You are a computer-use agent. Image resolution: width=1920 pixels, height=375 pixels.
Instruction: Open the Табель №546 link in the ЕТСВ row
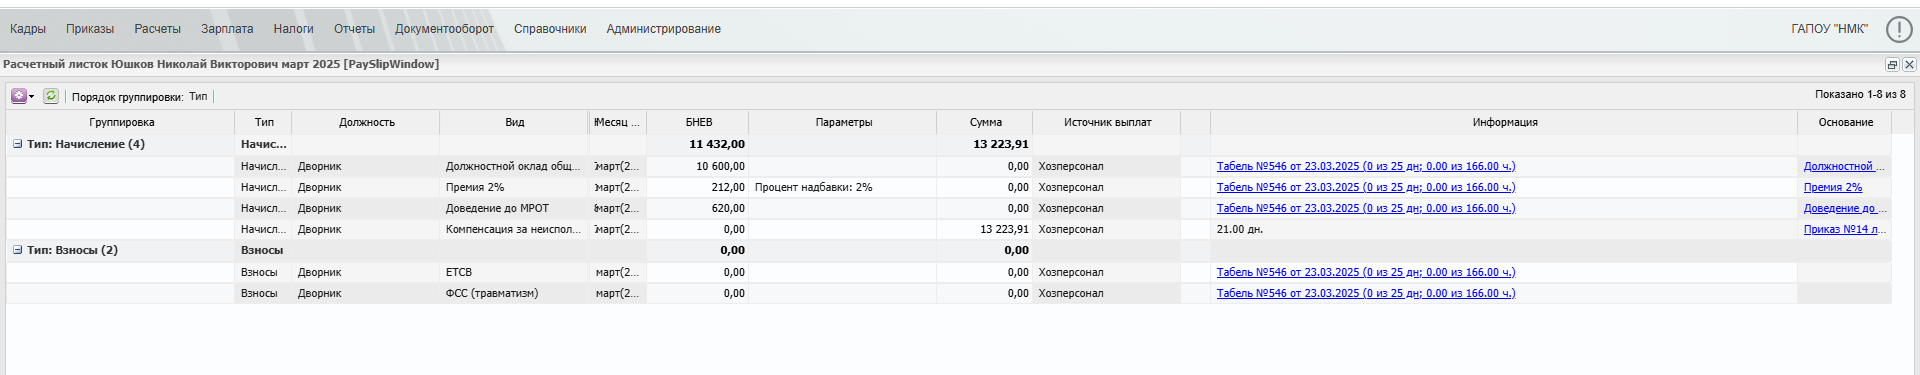[x=1366, y=272]
